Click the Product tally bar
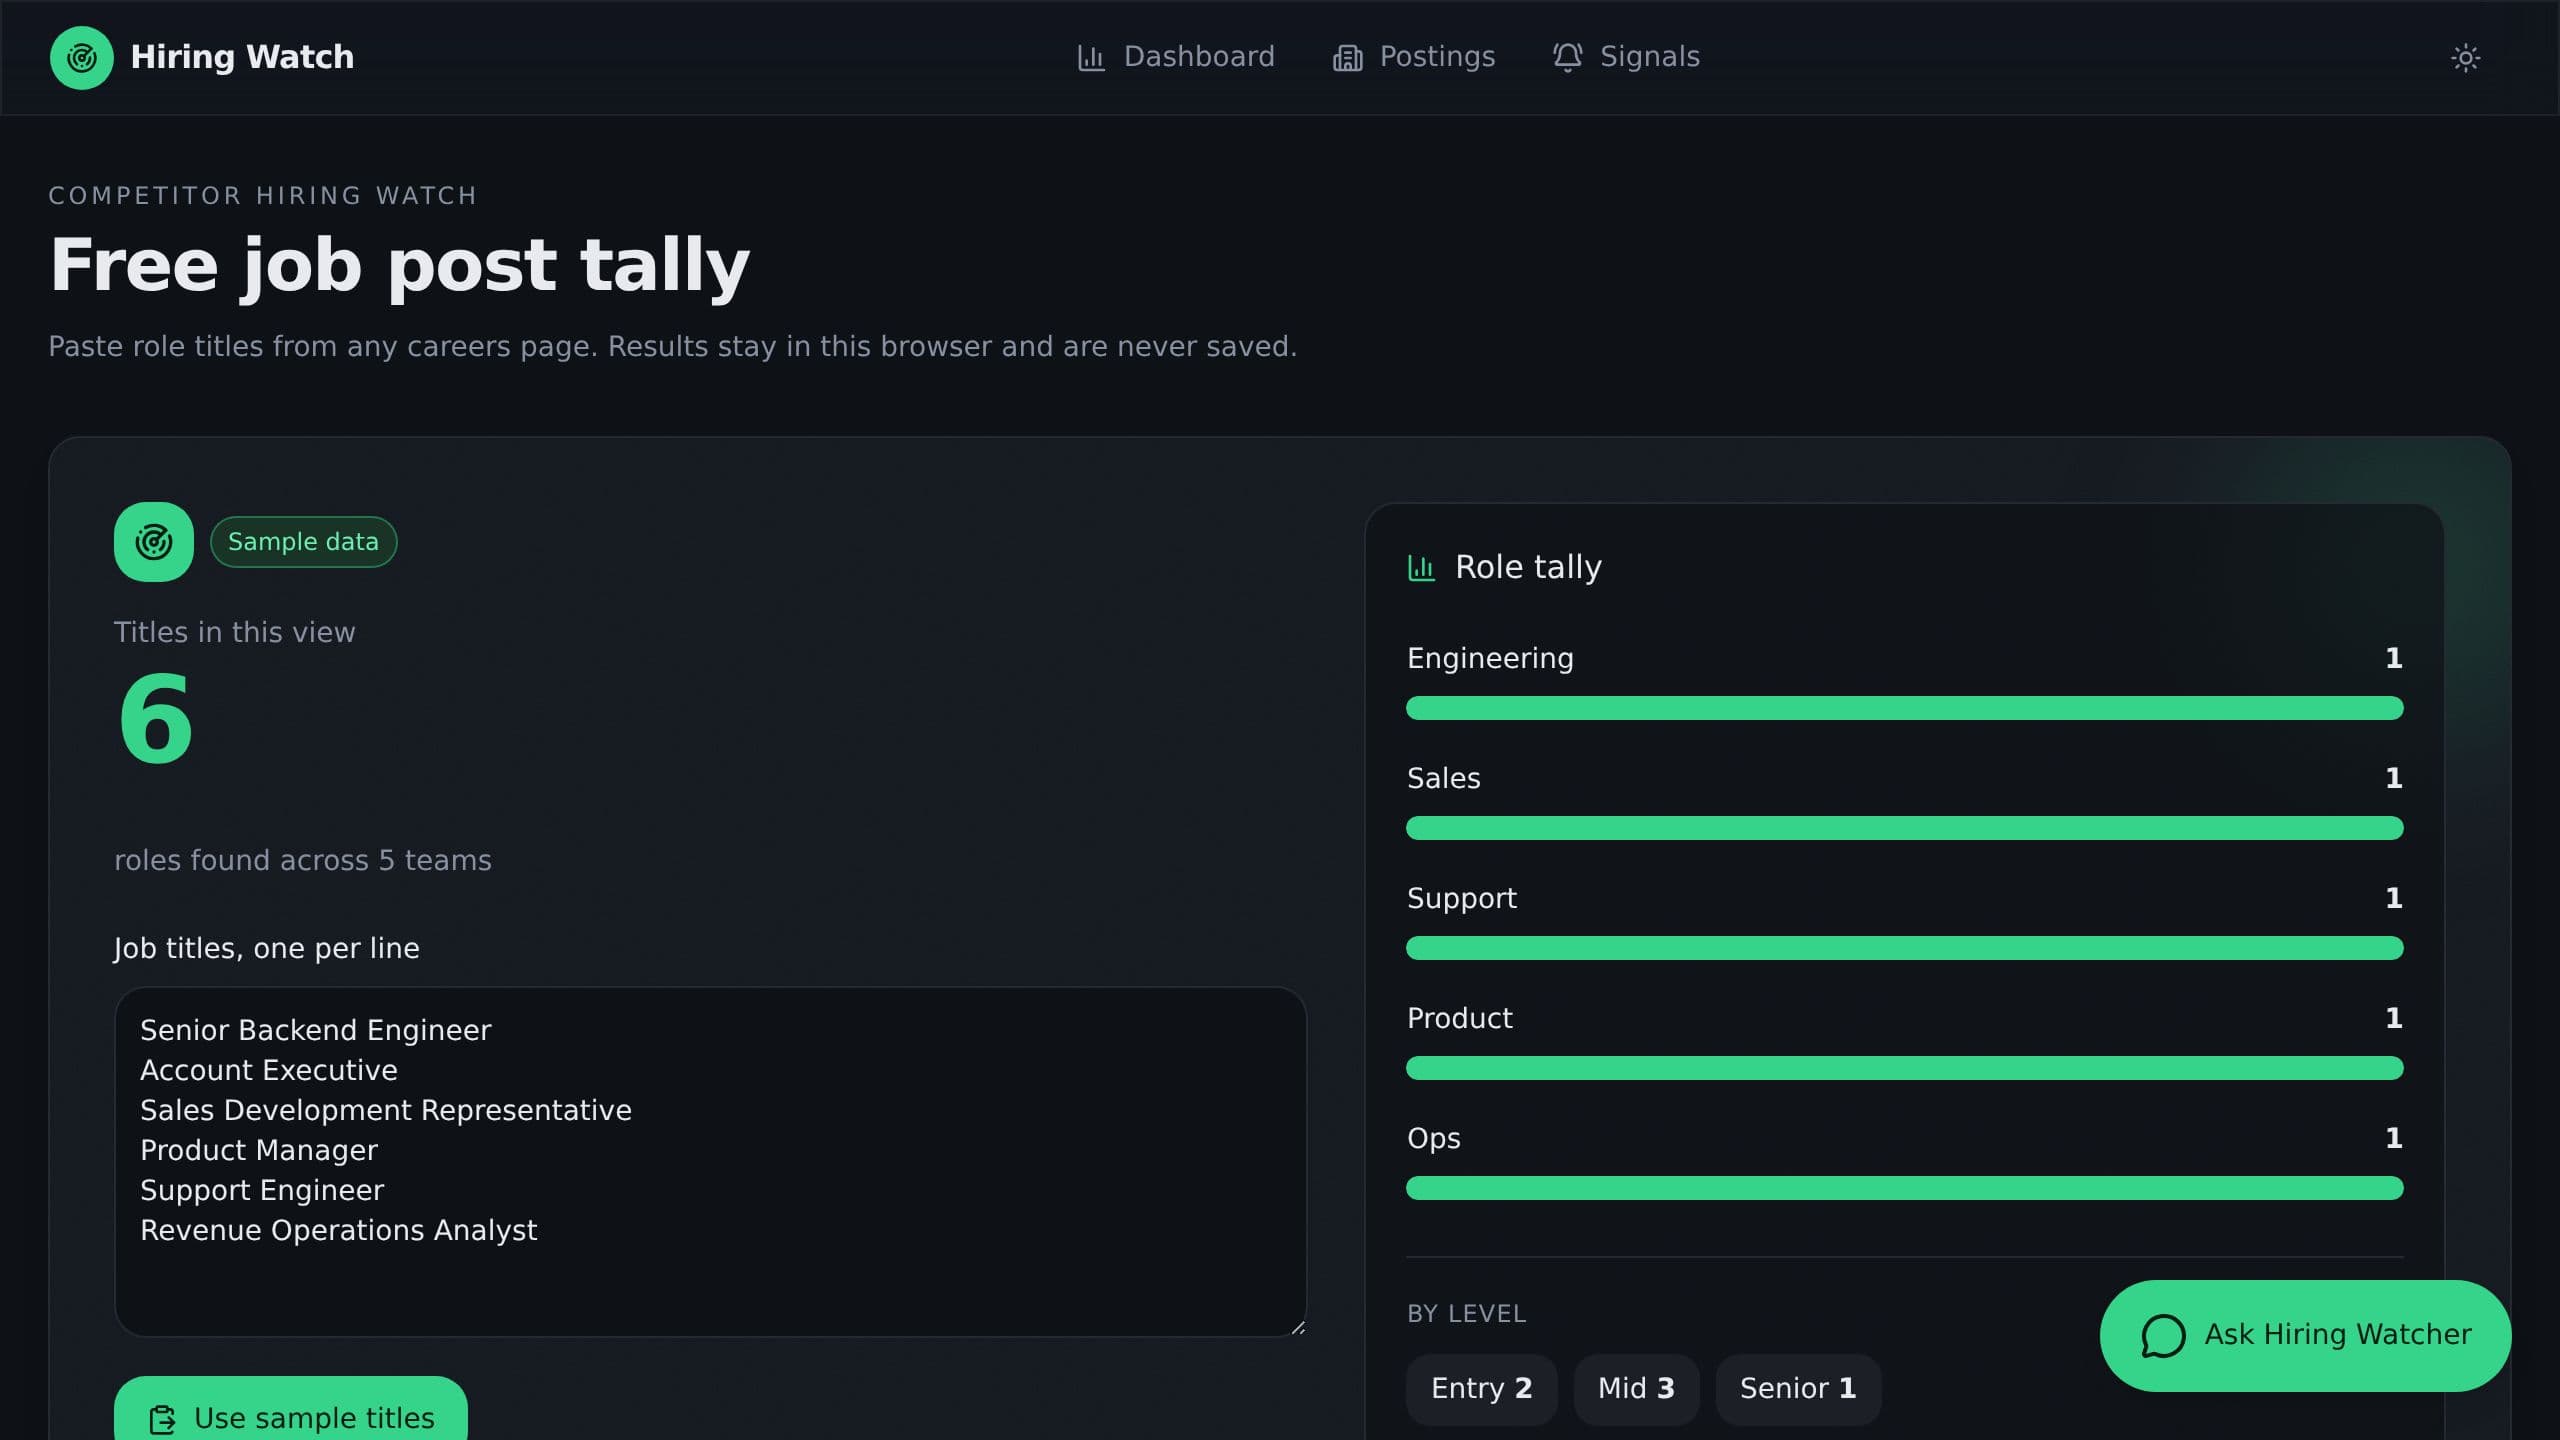Viewport: 2560px width, 1440px height. tap(1904, 1068)
